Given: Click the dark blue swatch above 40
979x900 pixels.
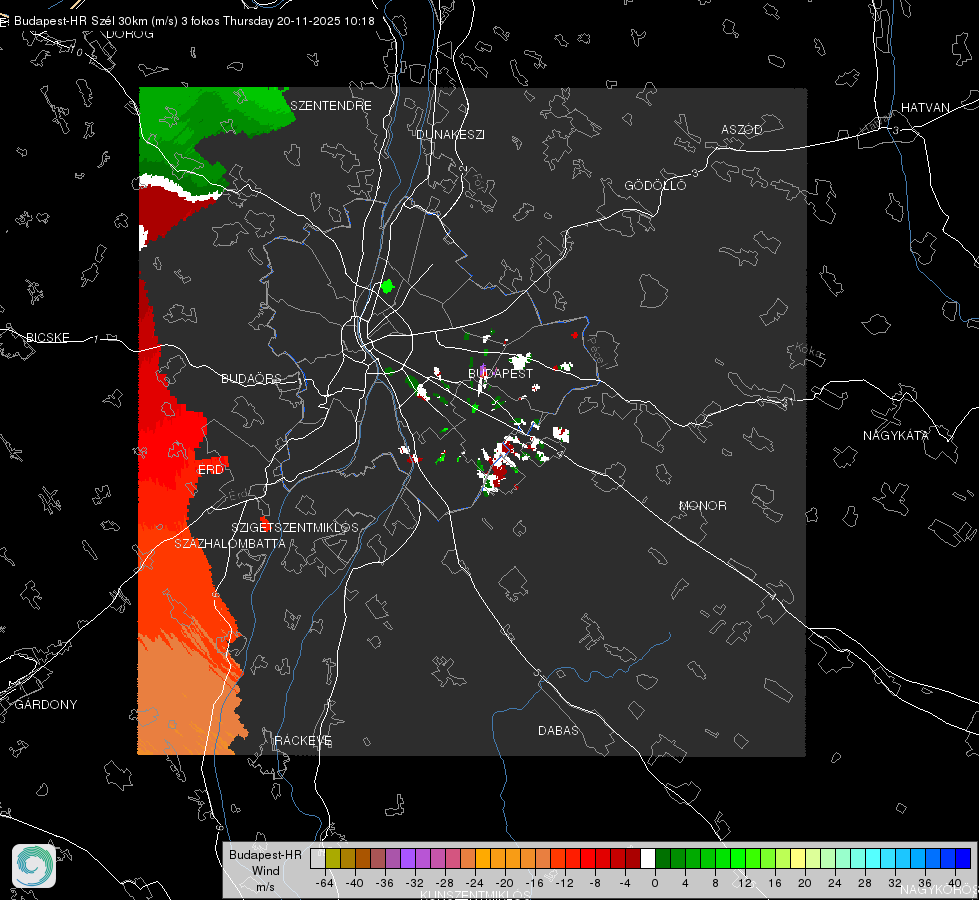Looking at the screenshot, I should coord(963,859).
